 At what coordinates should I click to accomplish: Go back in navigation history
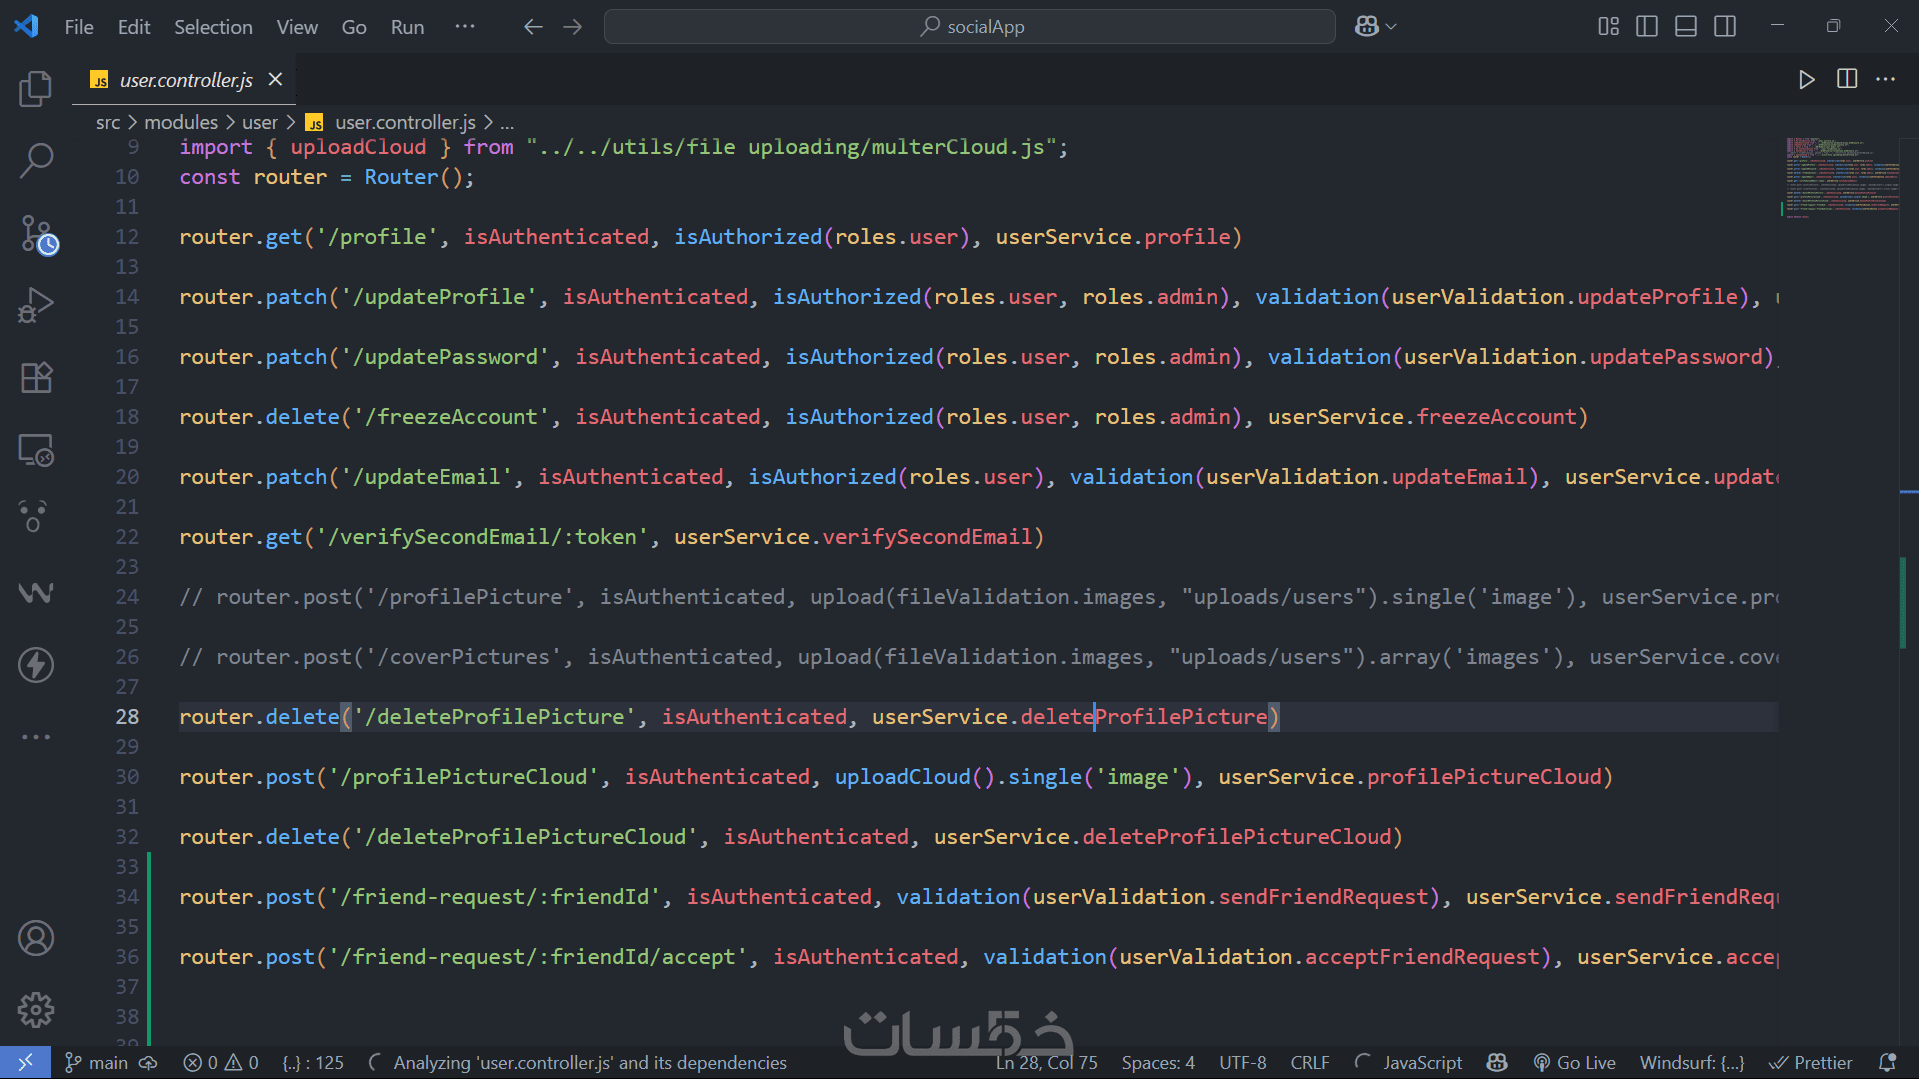533,27
